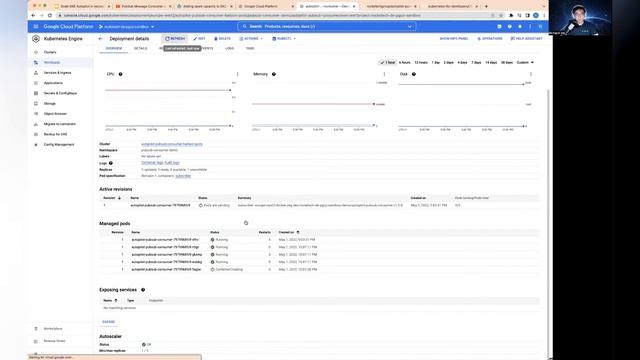This screenshot has width=640, height=360.
Task: Click the Kubernetes Engine logo icon
Action: click(36, 39)
